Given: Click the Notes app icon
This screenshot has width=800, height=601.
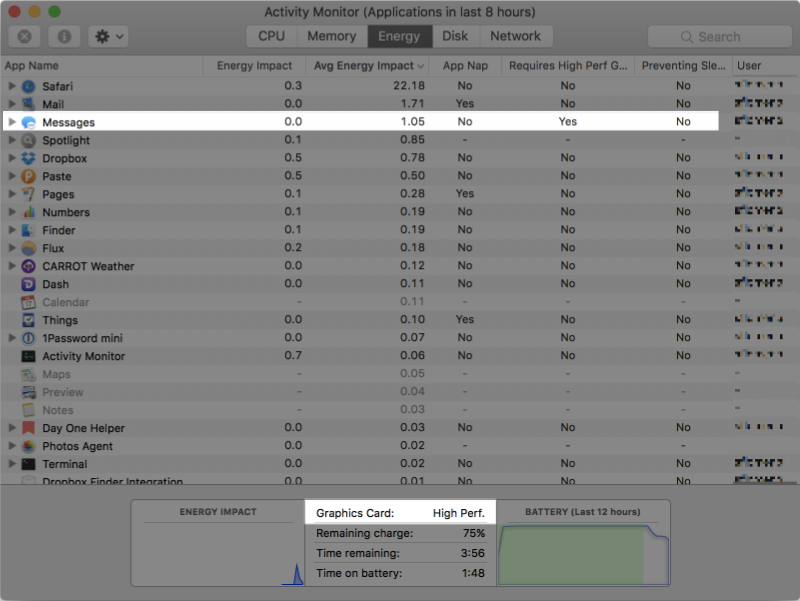Looking at the screenshot, I should pos(29,410).
